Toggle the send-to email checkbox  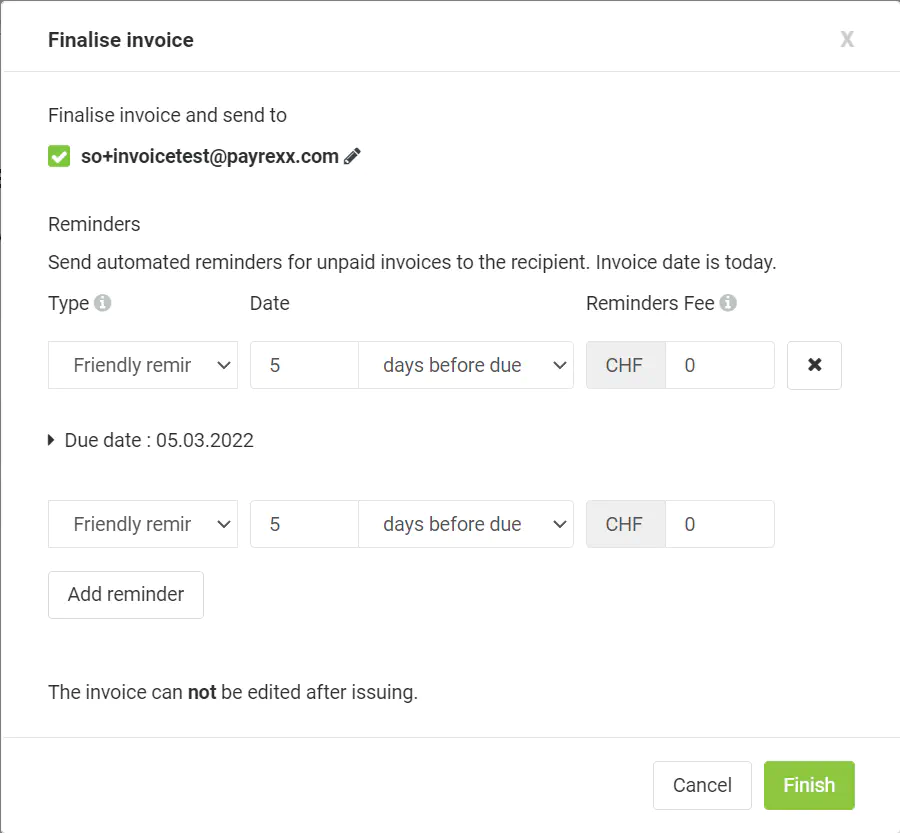(59, 156)
